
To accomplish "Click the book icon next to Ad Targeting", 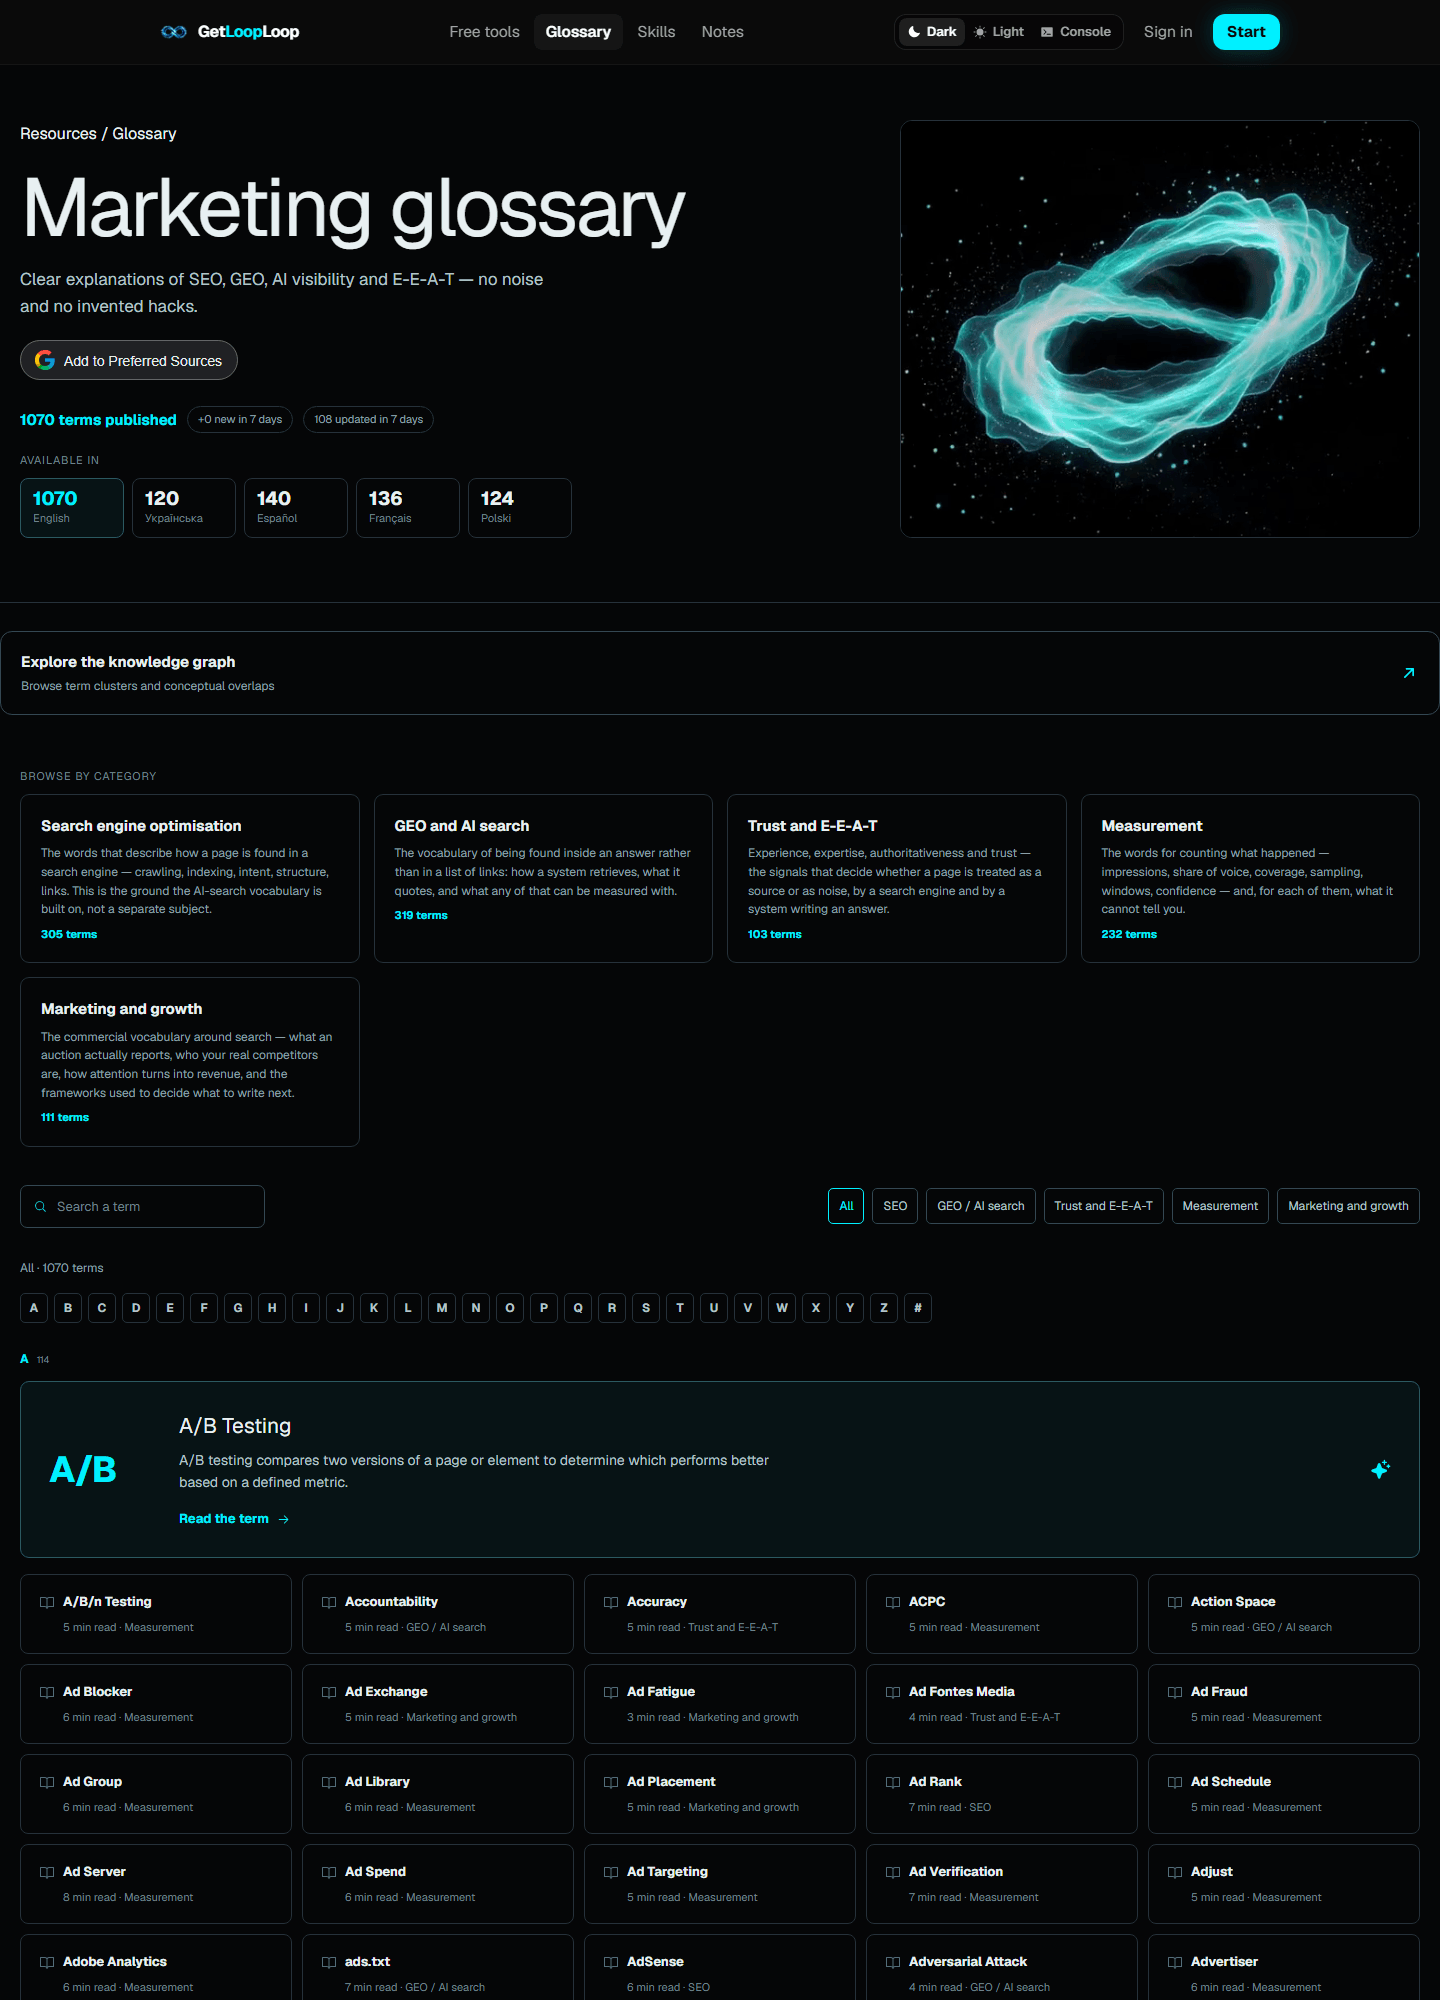I will 611,1872.
